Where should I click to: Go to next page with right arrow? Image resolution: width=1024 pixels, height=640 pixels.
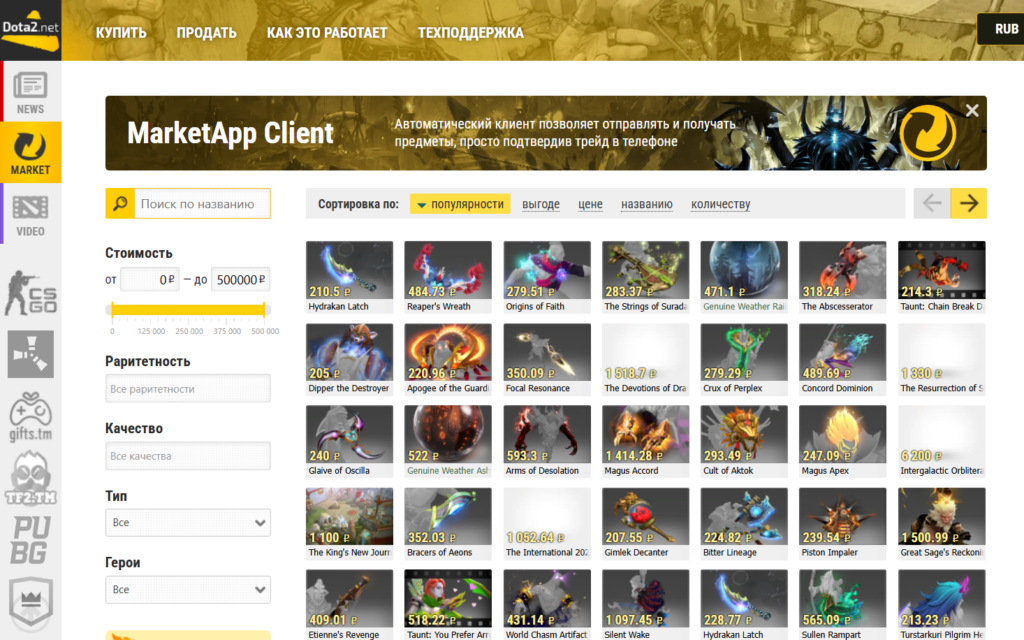coord(968,203)
